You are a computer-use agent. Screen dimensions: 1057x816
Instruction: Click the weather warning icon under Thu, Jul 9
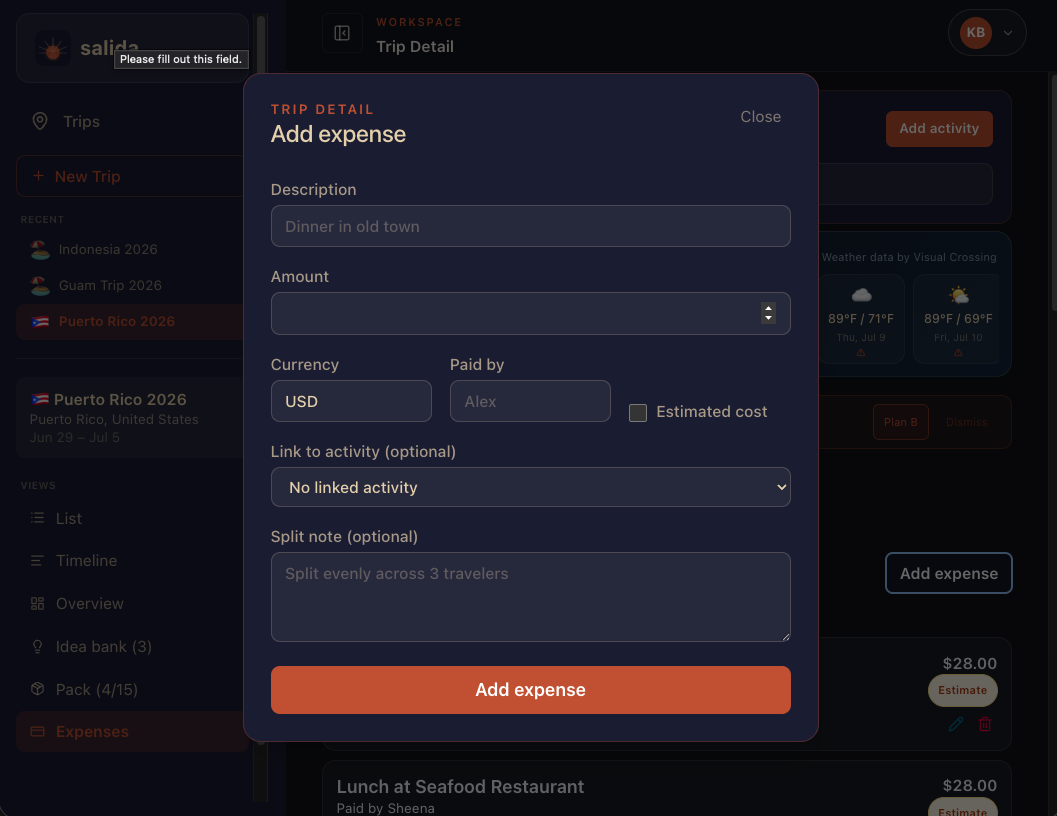(861, 353)
